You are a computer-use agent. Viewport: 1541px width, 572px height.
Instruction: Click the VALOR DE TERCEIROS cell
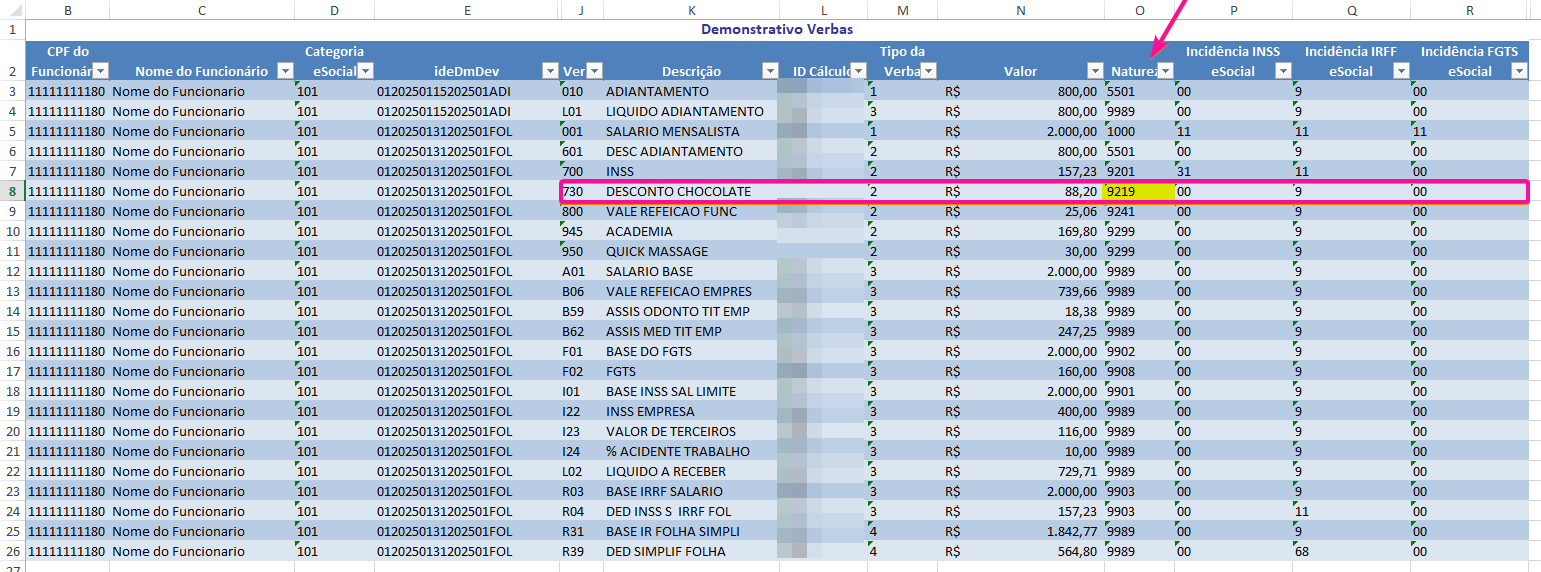pyautogui.click(x=692, y=431)
